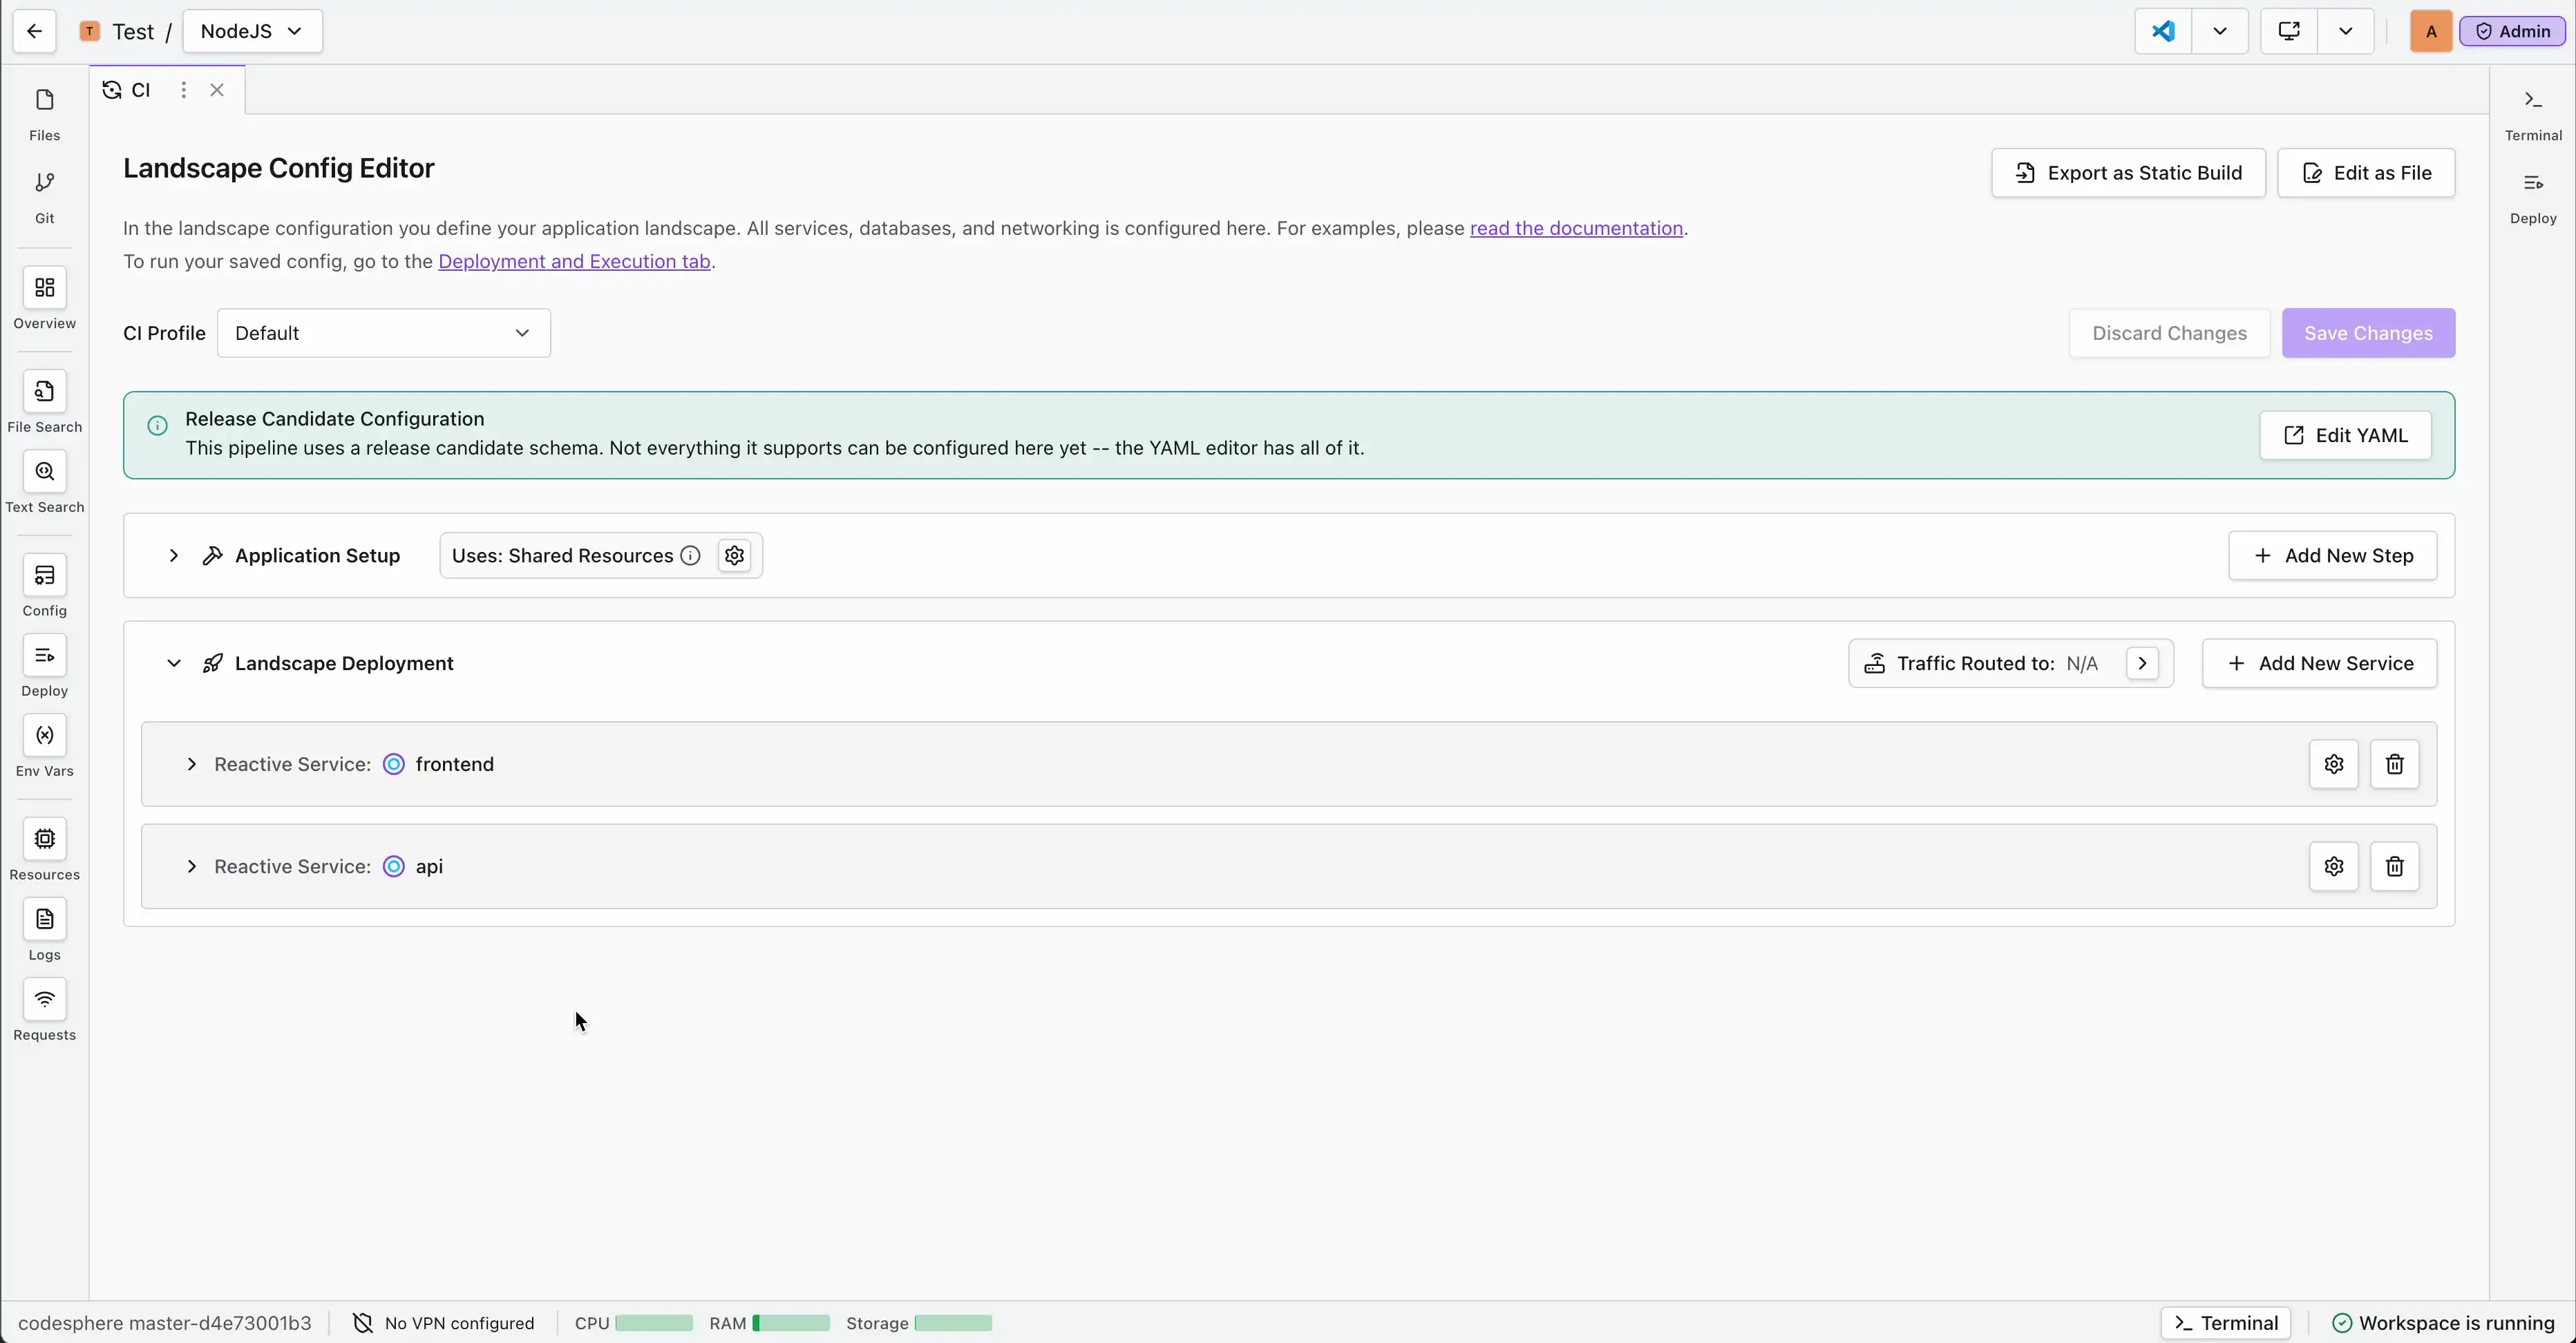Viewport: 2576px width, 1343px height.
Task: Expand the api Reactive Service row
Action: (191, 866)
